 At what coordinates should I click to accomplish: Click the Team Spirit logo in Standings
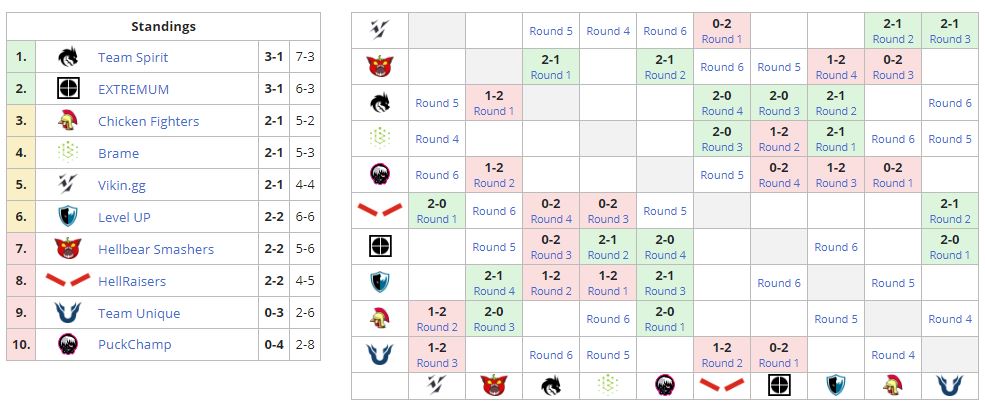tap(68, 57)
